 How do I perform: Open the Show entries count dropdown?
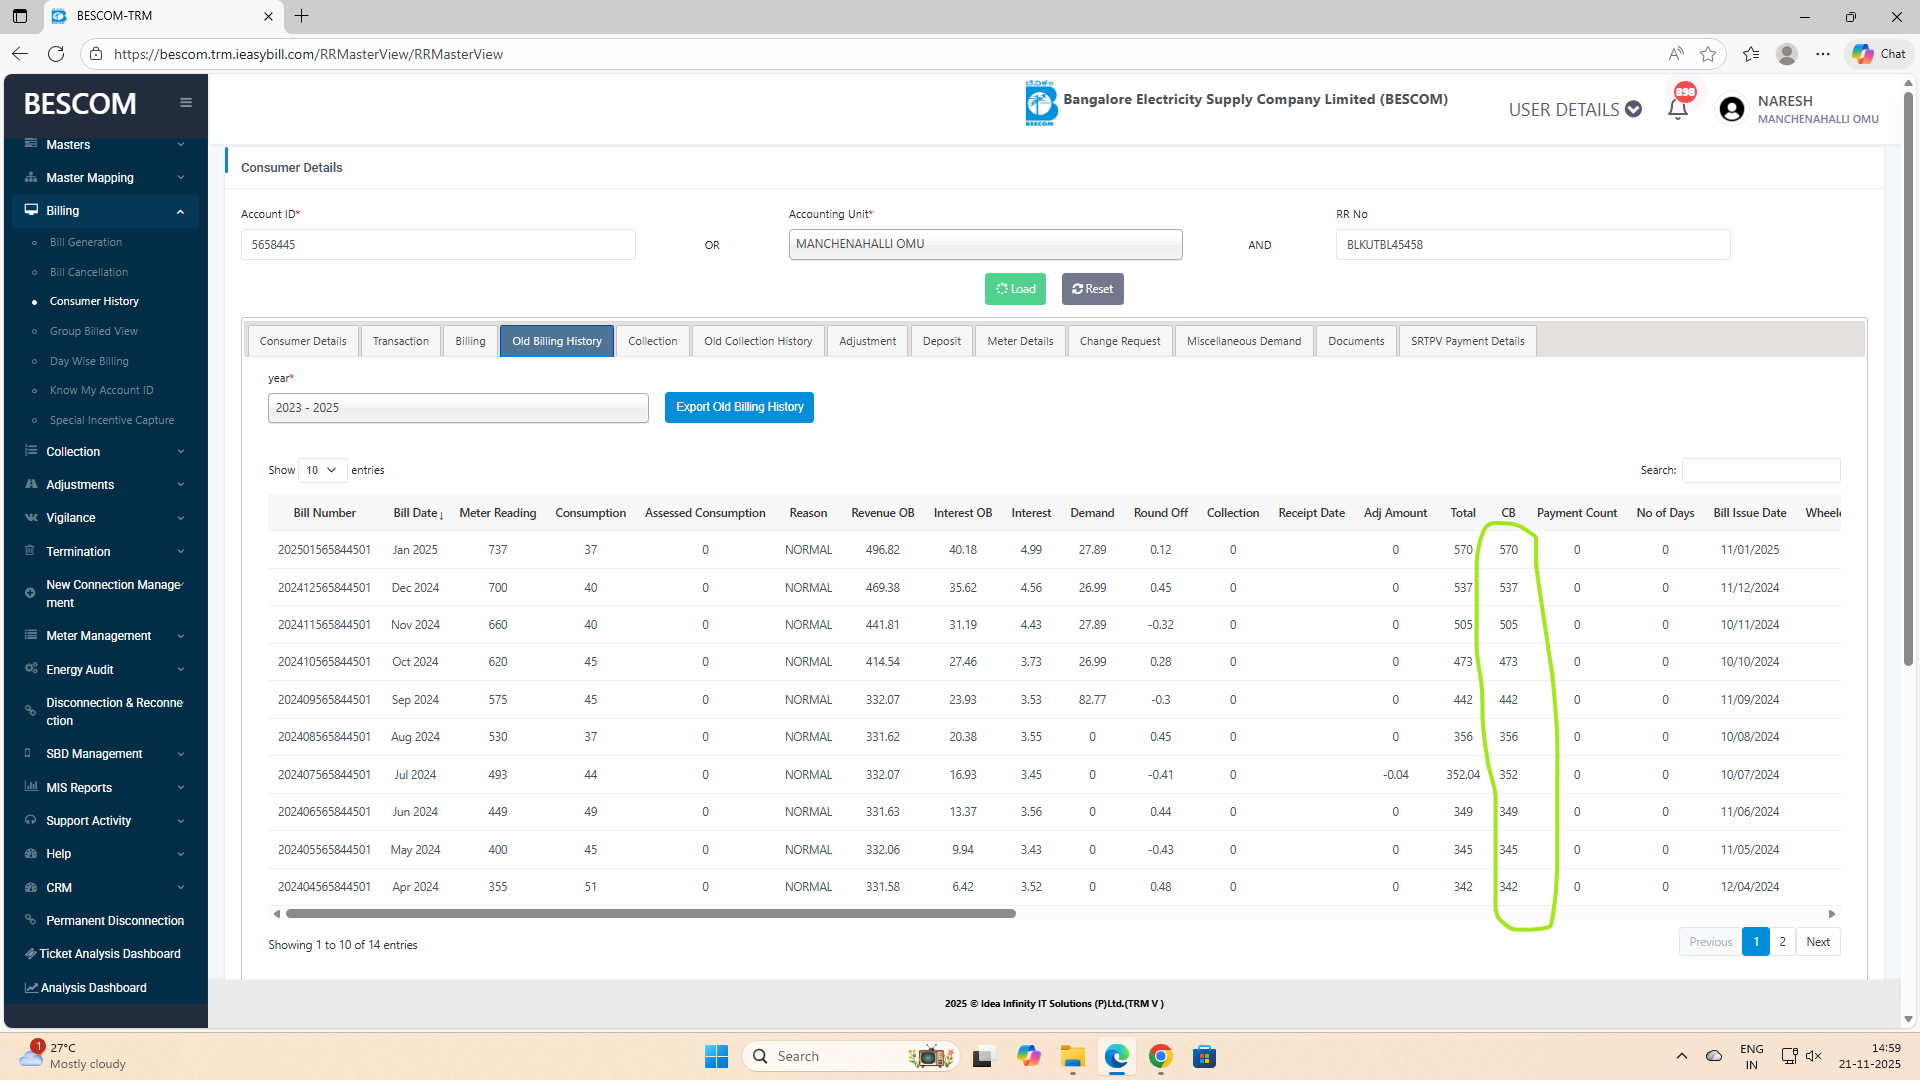[x=322, y=470]
